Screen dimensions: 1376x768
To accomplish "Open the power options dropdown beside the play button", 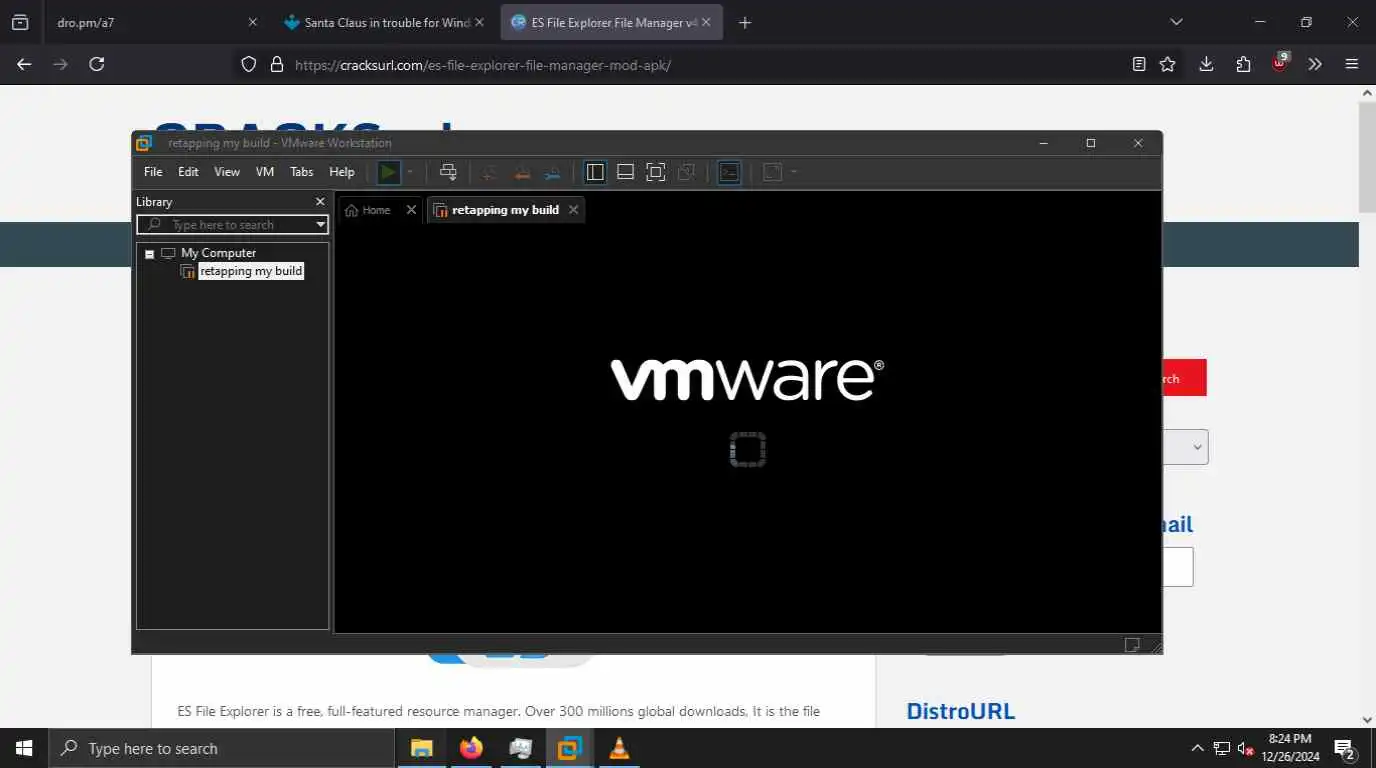I will [x=410, y=172].
